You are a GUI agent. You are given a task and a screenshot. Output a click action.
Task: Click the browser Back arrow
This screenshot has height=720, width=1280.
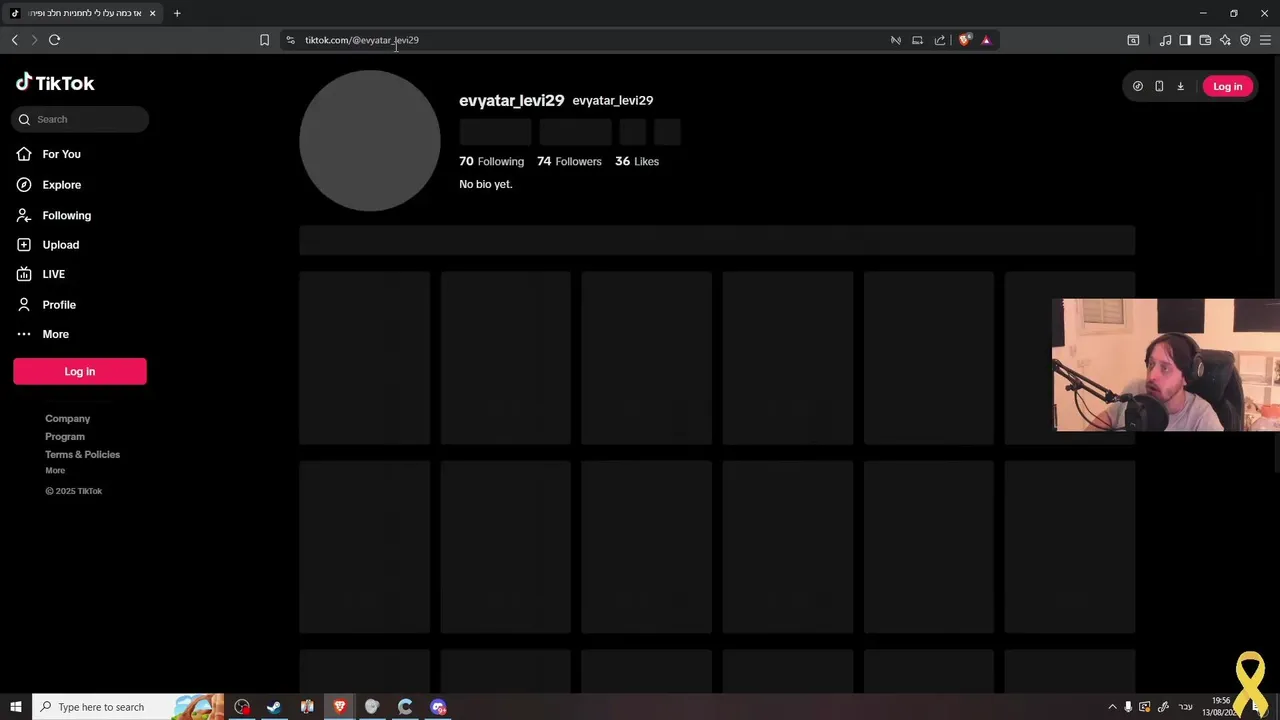tap(14, 40)
